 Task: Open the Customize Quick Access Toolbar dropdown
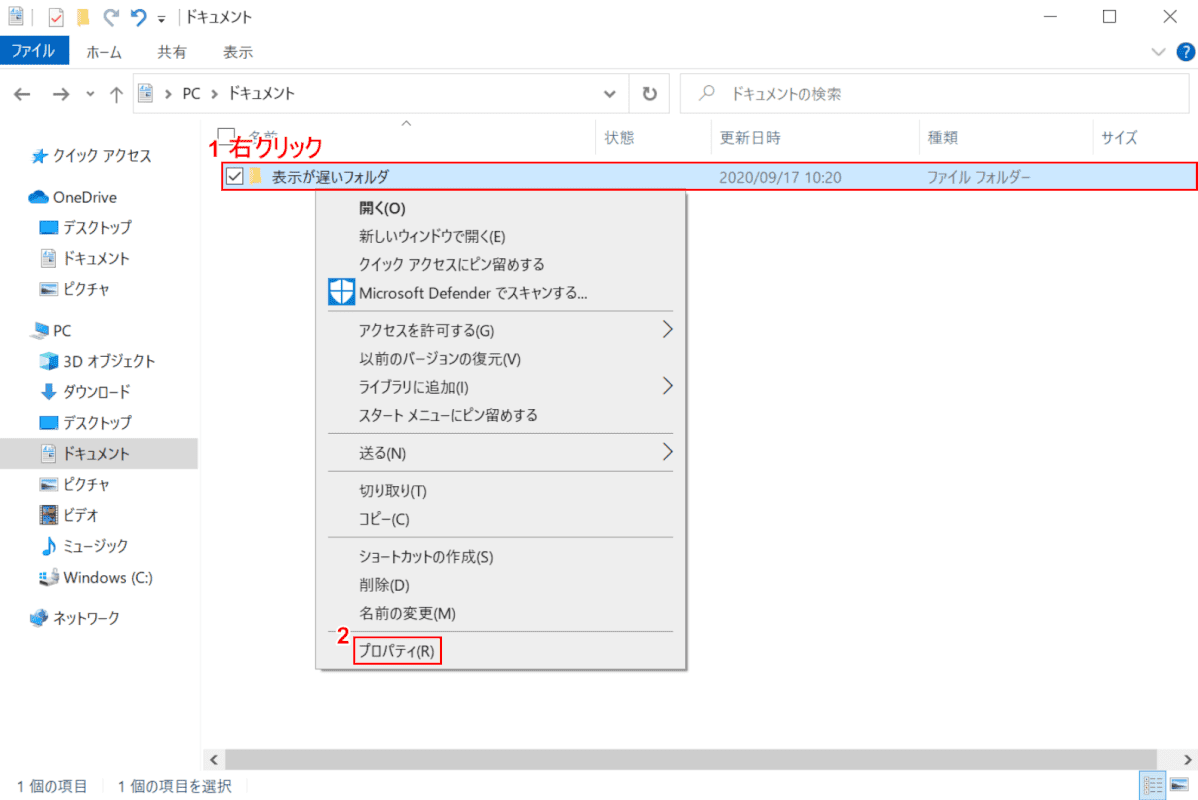tap(161, 18)
